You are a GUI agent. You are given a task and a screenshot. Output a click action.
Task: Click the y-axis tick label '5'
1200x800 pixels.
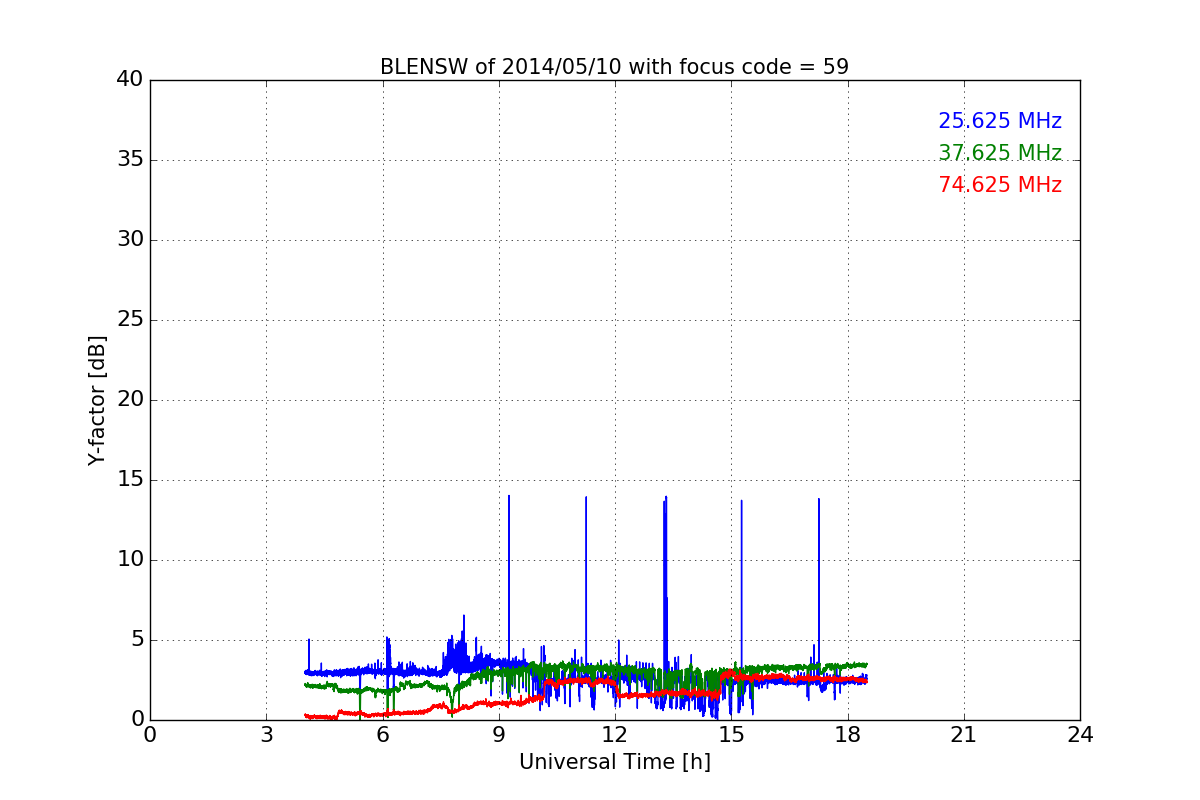(137, 640)
